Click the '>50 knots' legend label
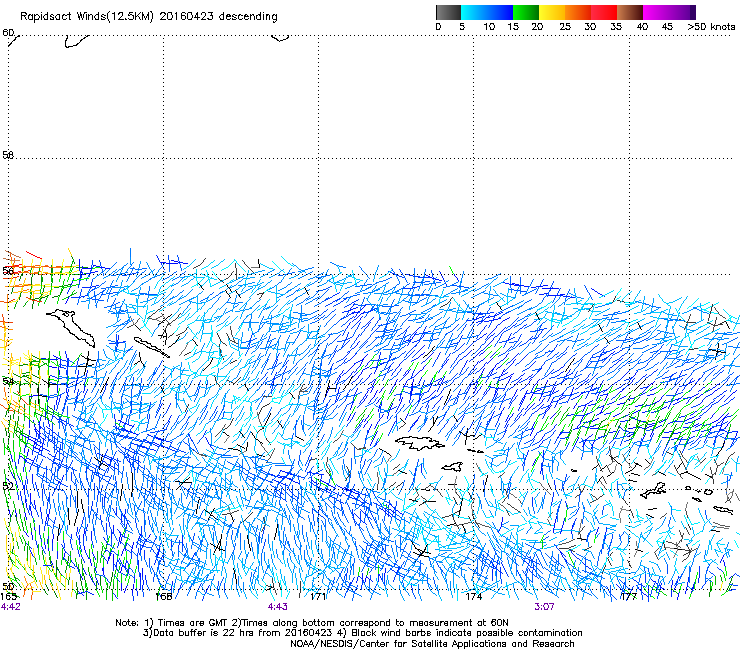The image size is (740, 650). (711, 27)
